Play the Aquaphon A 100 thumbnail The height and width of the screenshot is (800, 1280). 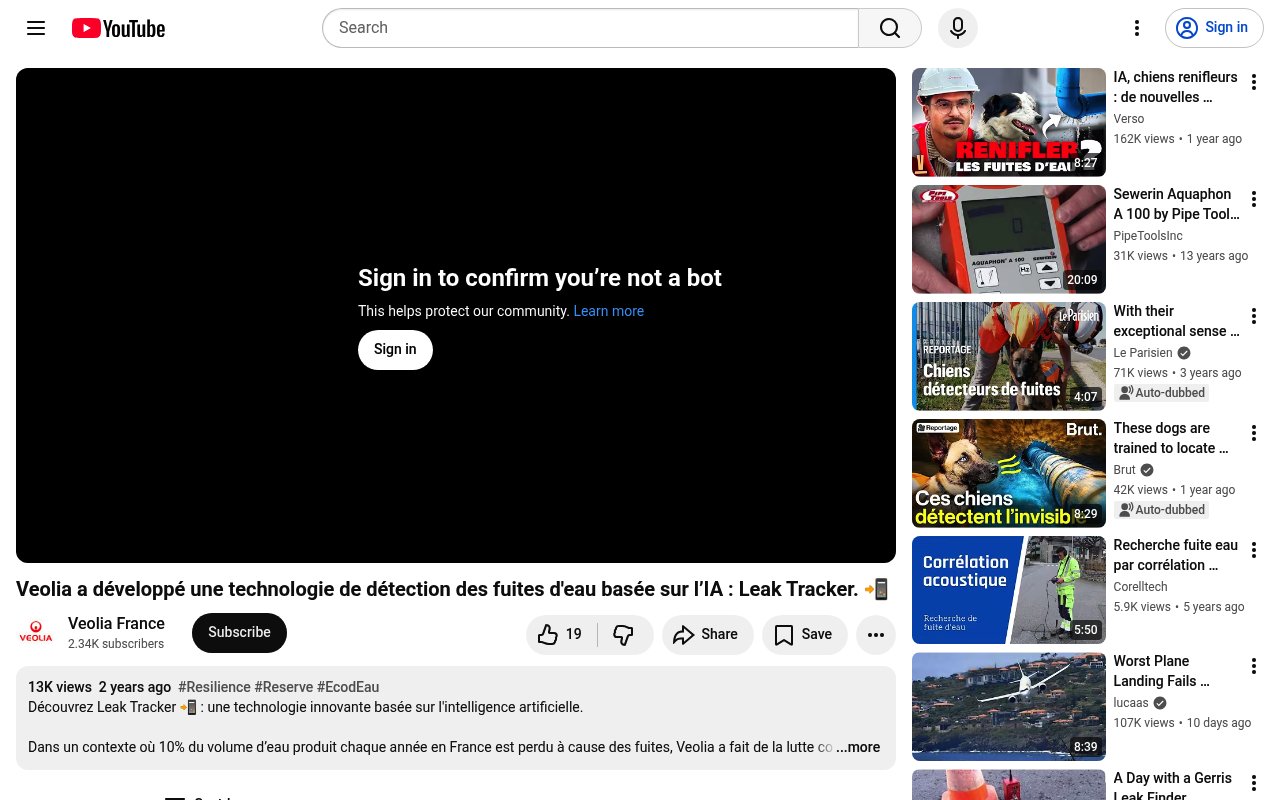[1009, 239]
